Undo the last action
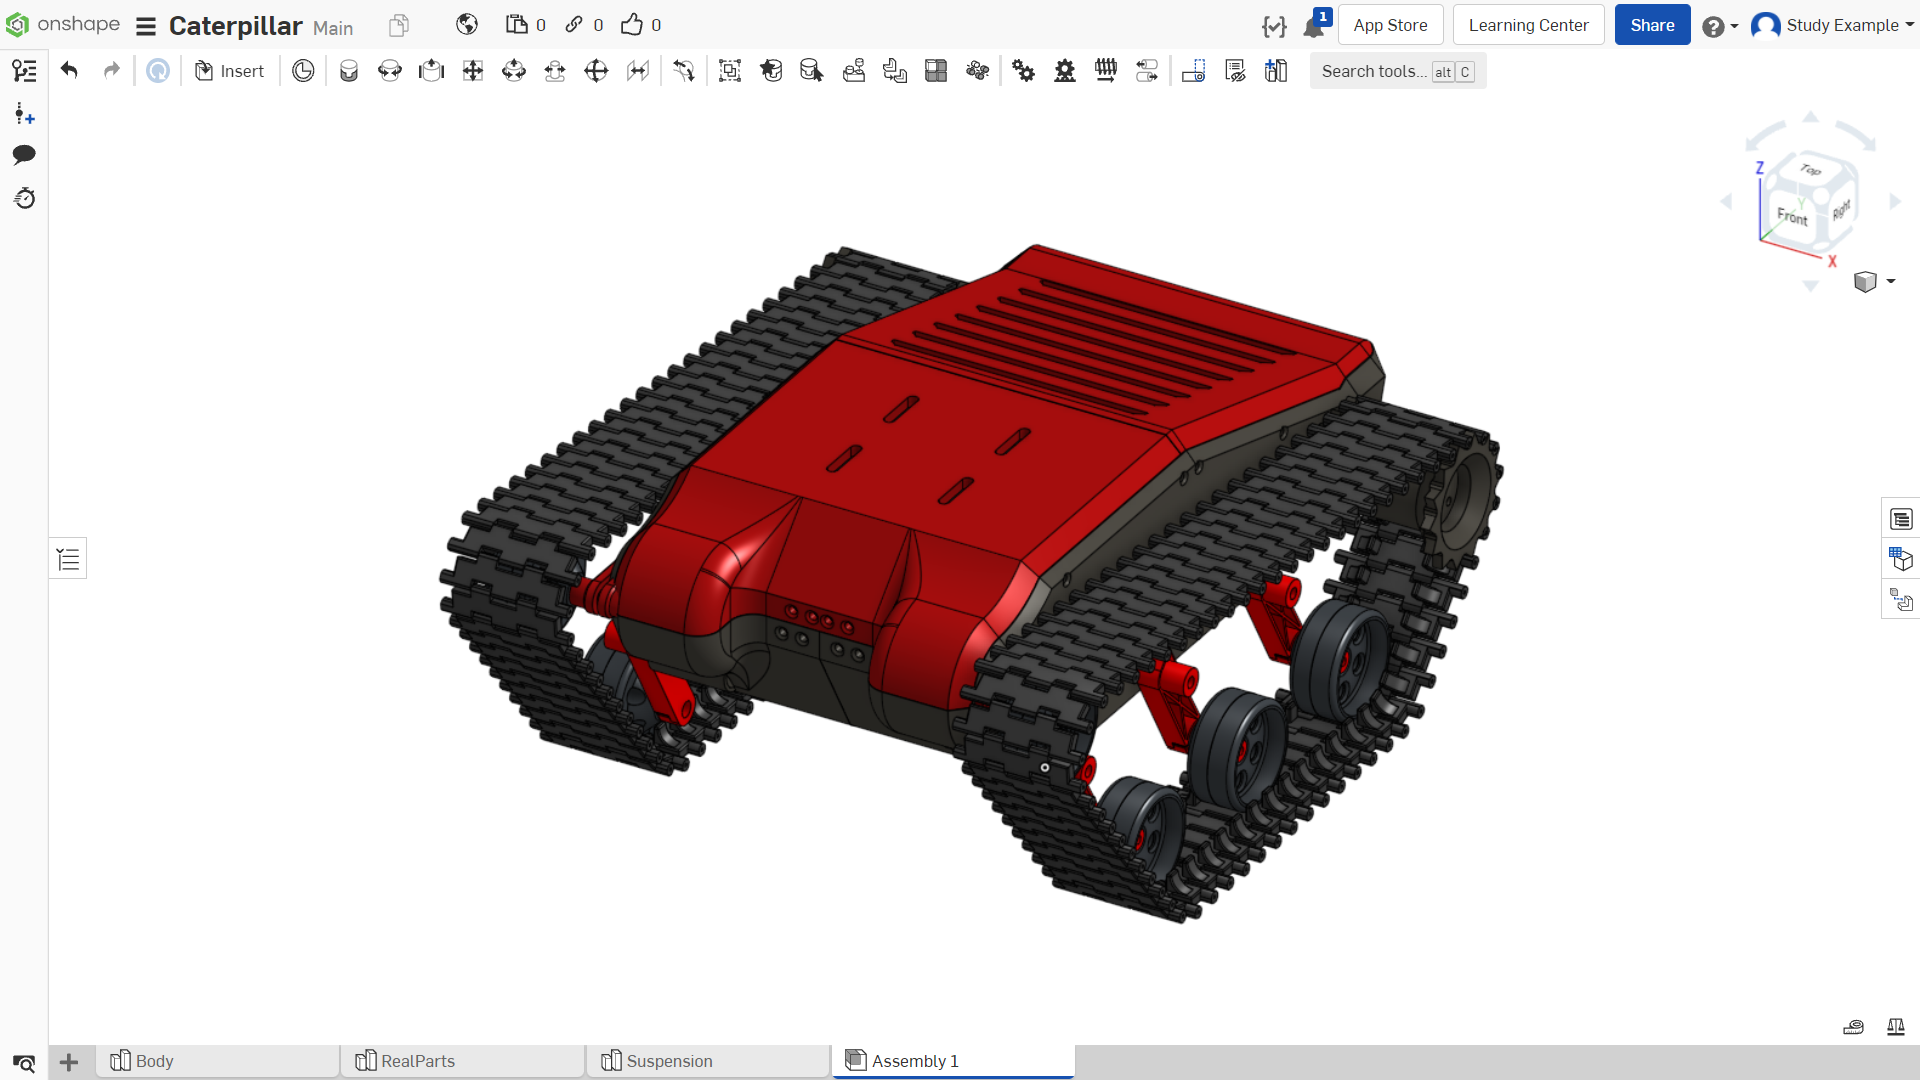Screen dimensions: 1920x1080 tap(69, 71)
